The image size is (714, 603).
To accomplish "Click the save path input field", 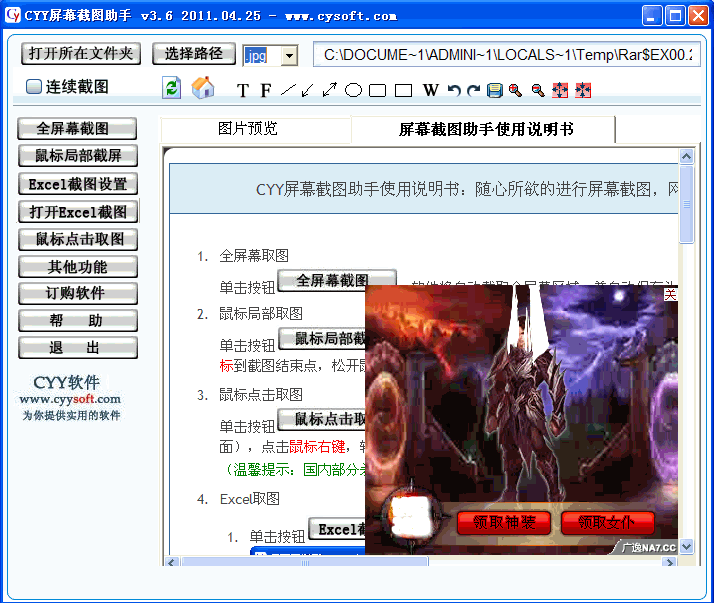I will click(506, 55).
